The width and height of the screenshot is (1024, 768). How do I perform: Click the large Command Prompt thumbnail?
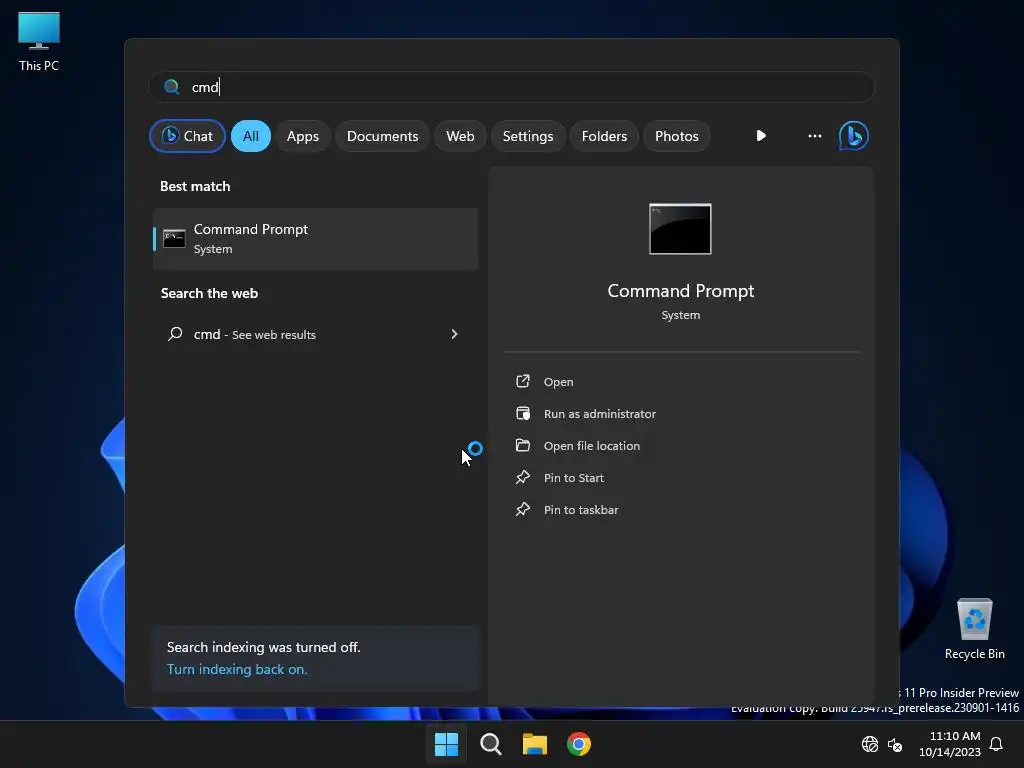[680, 229]
